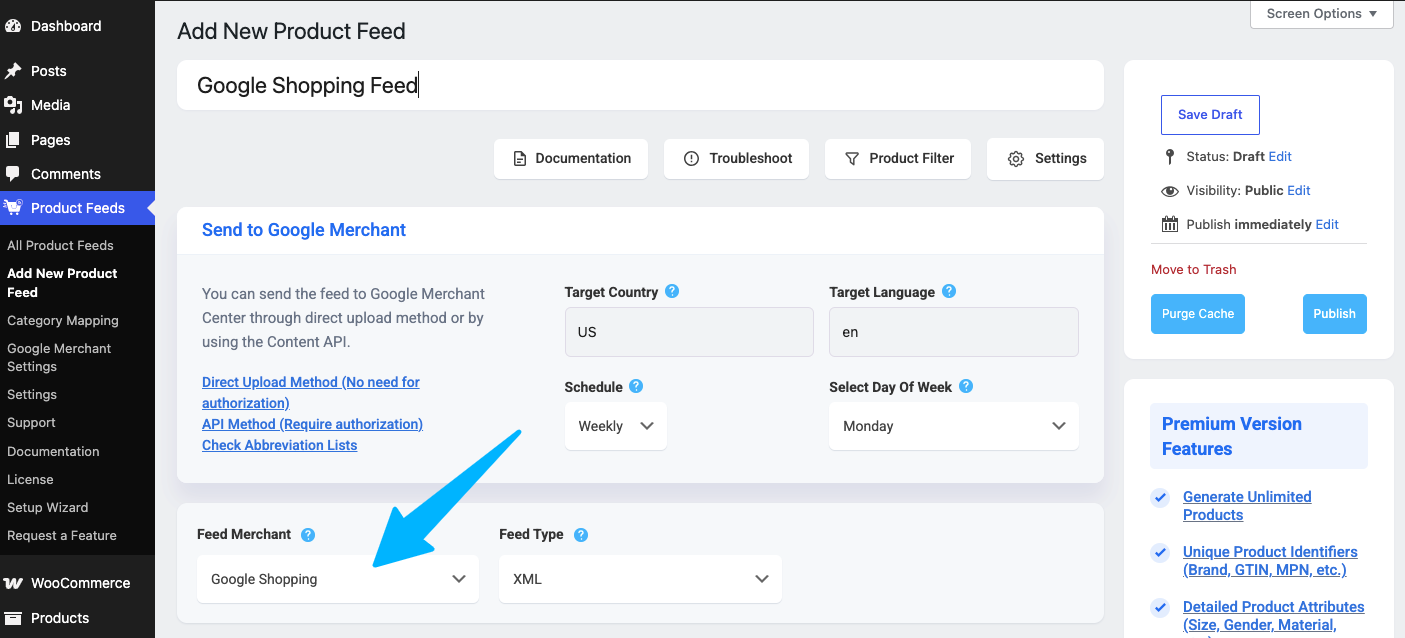Screen dimensions: 1405x638
Task: Open License submenu item
Action: [30, 480]
